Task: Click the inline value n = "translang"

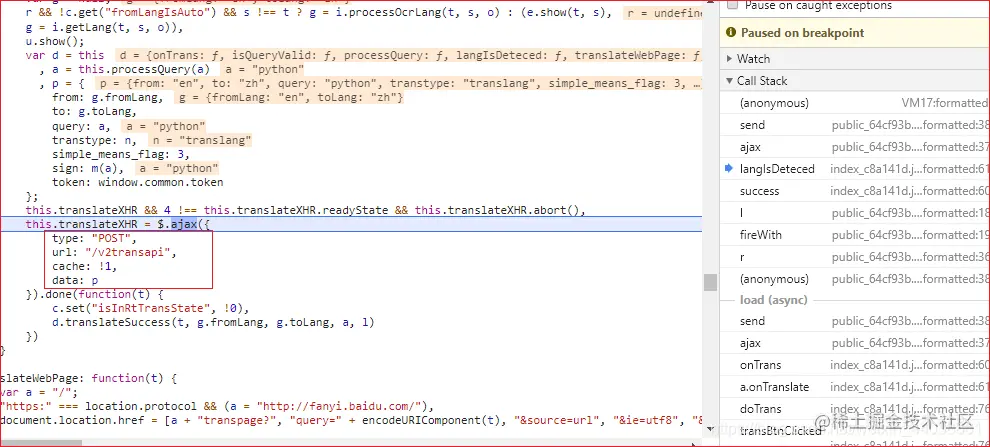Action: click(x=201, y=140)
